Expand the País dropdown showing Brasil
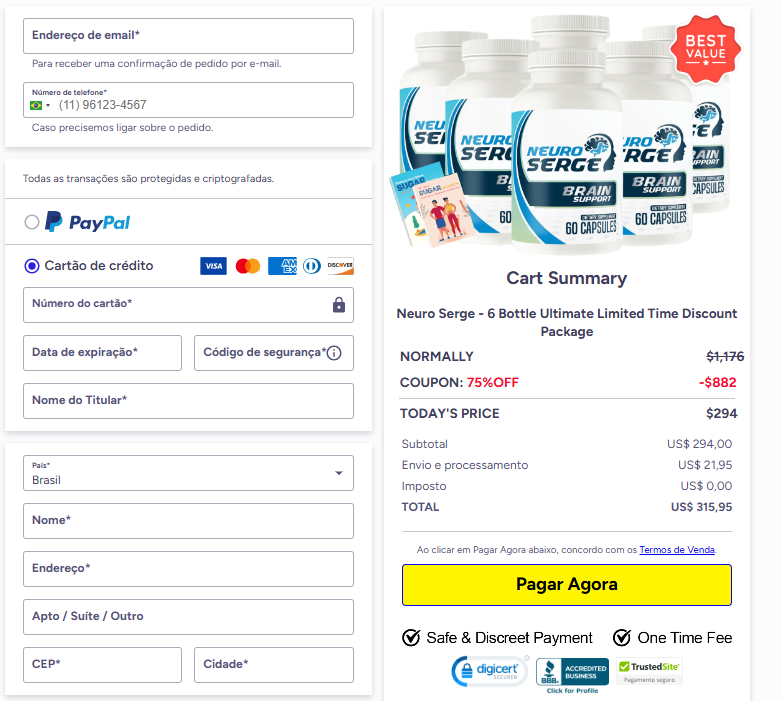Screen dimensions: 782x701 click(189, 473)
